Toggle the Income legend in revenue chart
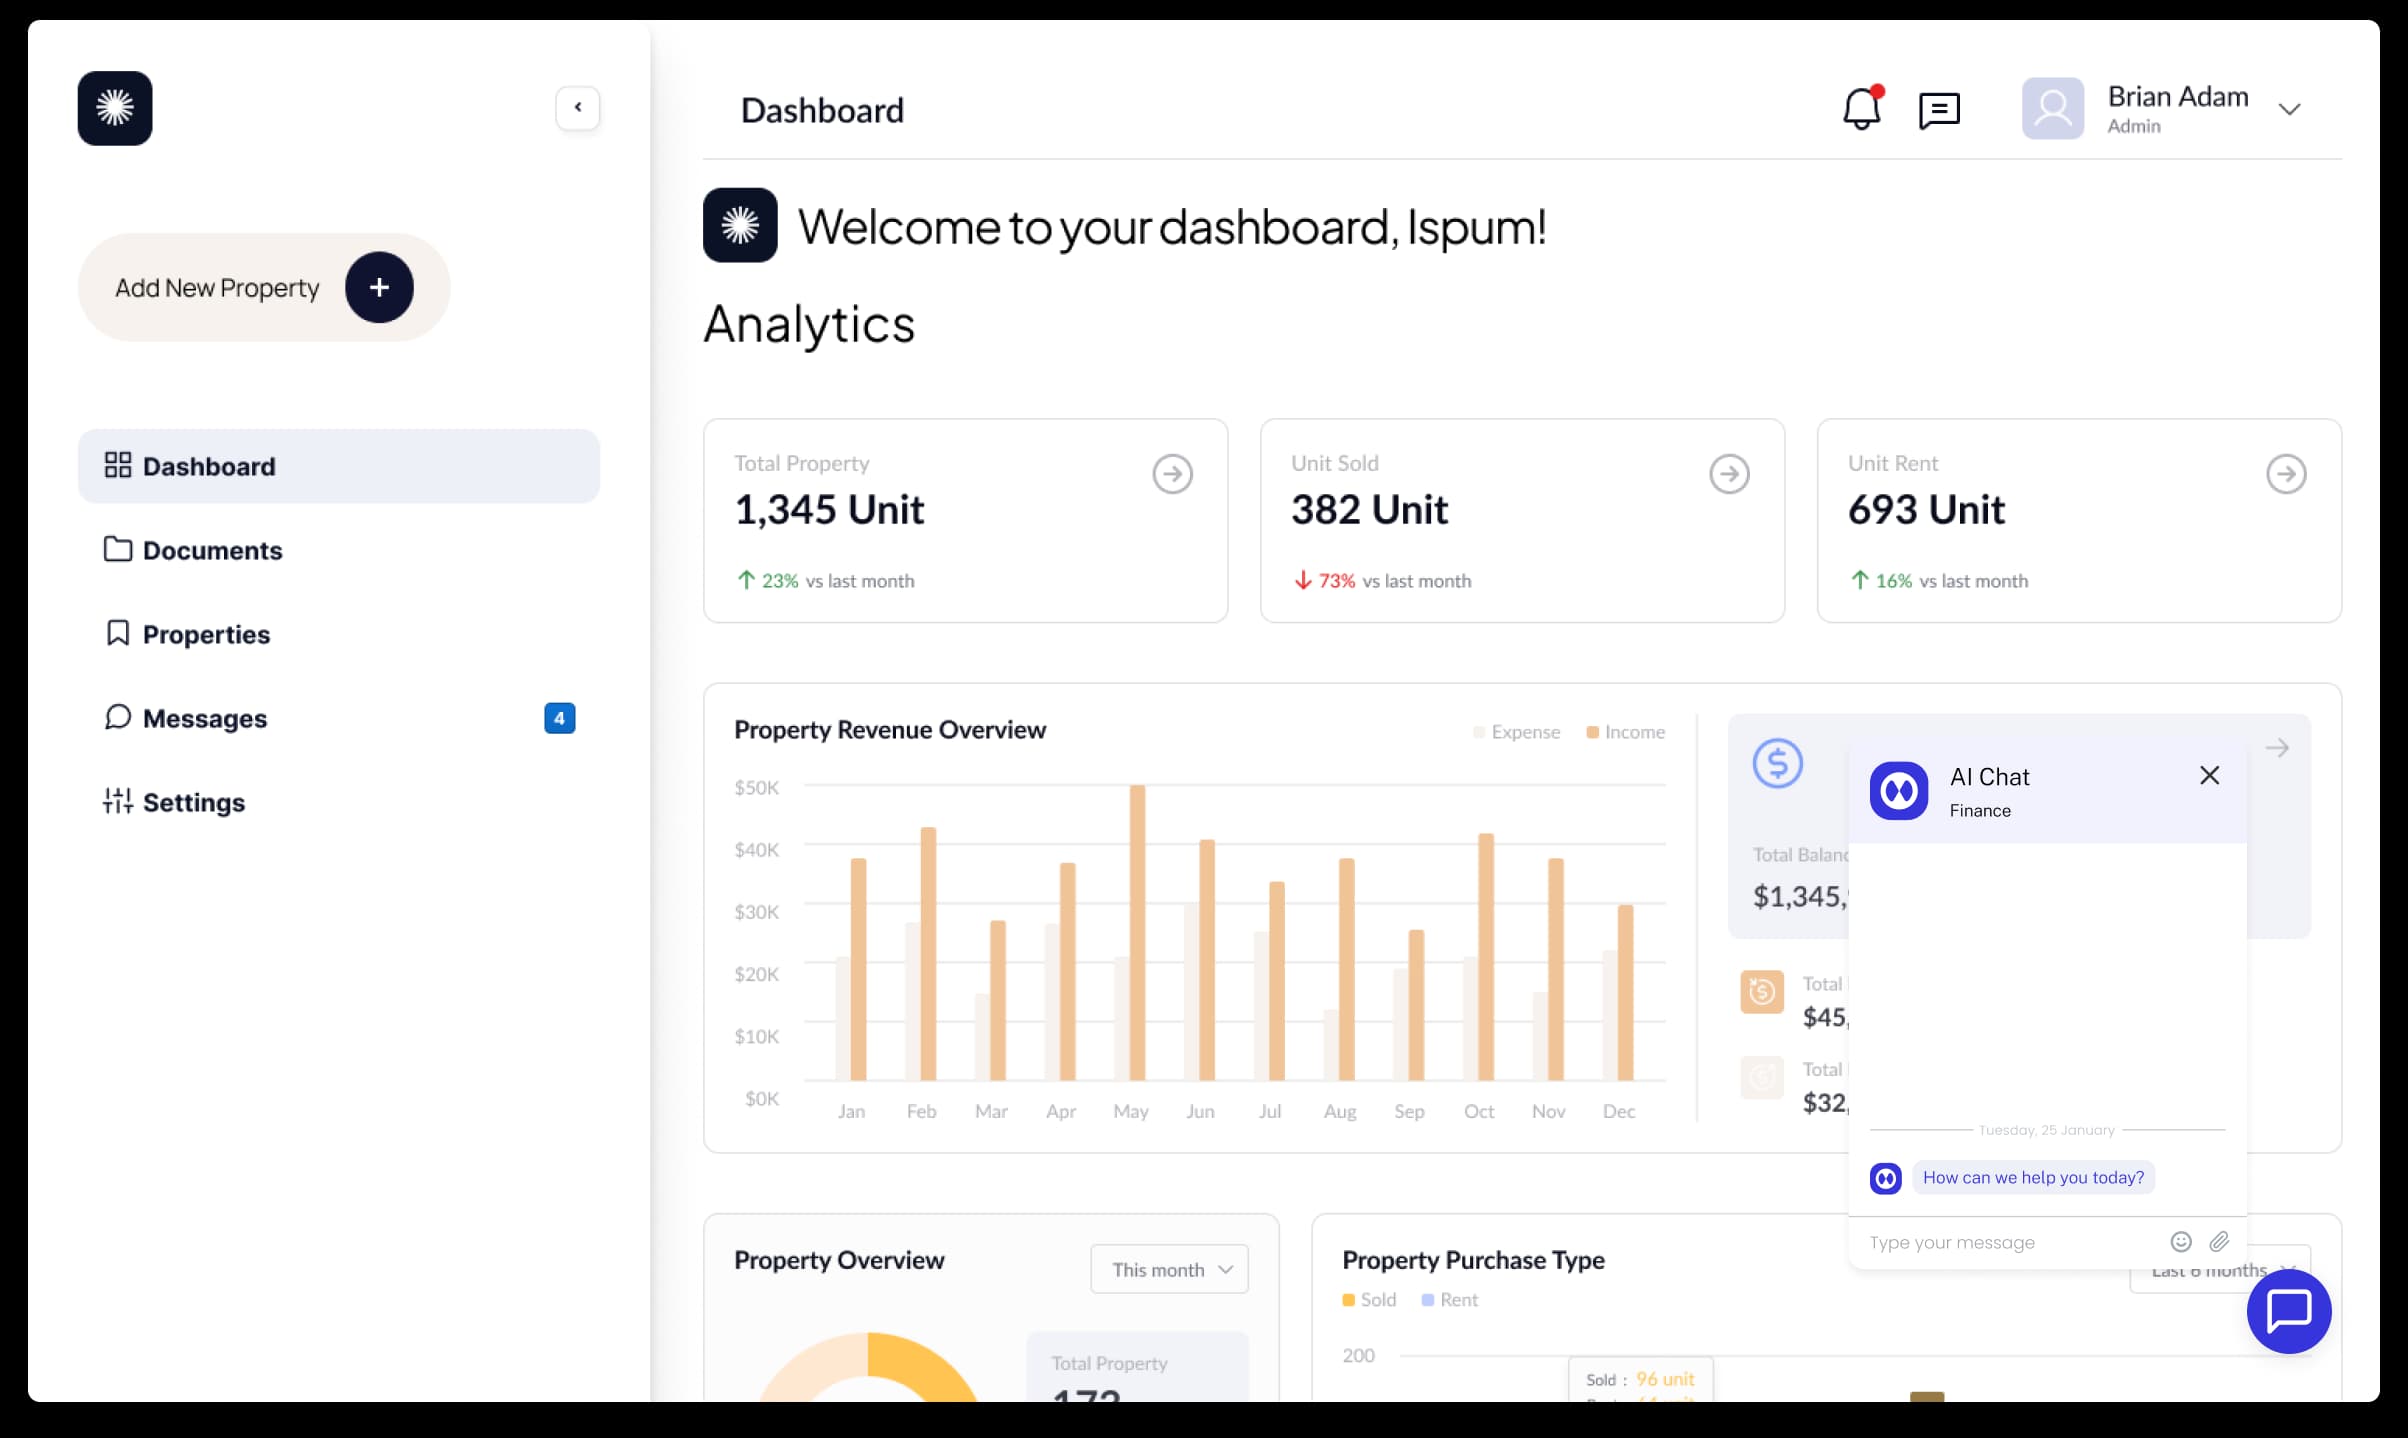 click(1626, 731)
